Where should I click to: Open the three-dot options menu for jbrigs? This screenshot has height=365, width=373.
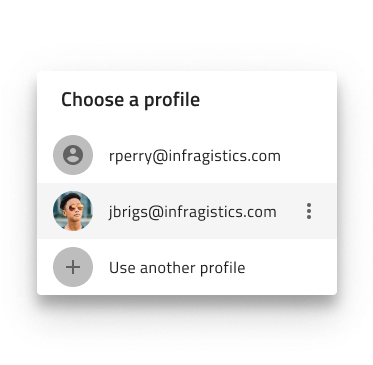click(309, 211)
